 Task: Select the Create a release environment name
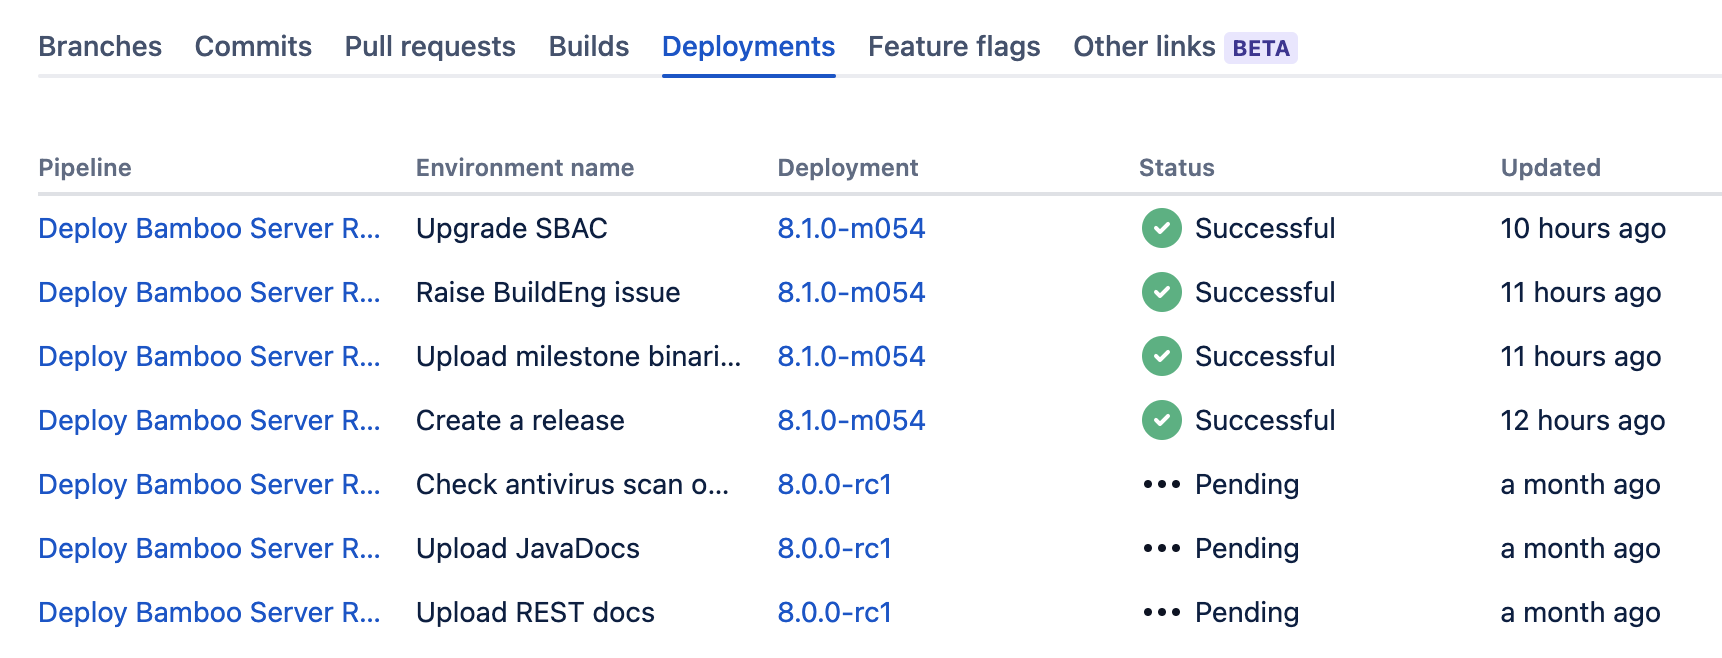click(x=520, y=420)
